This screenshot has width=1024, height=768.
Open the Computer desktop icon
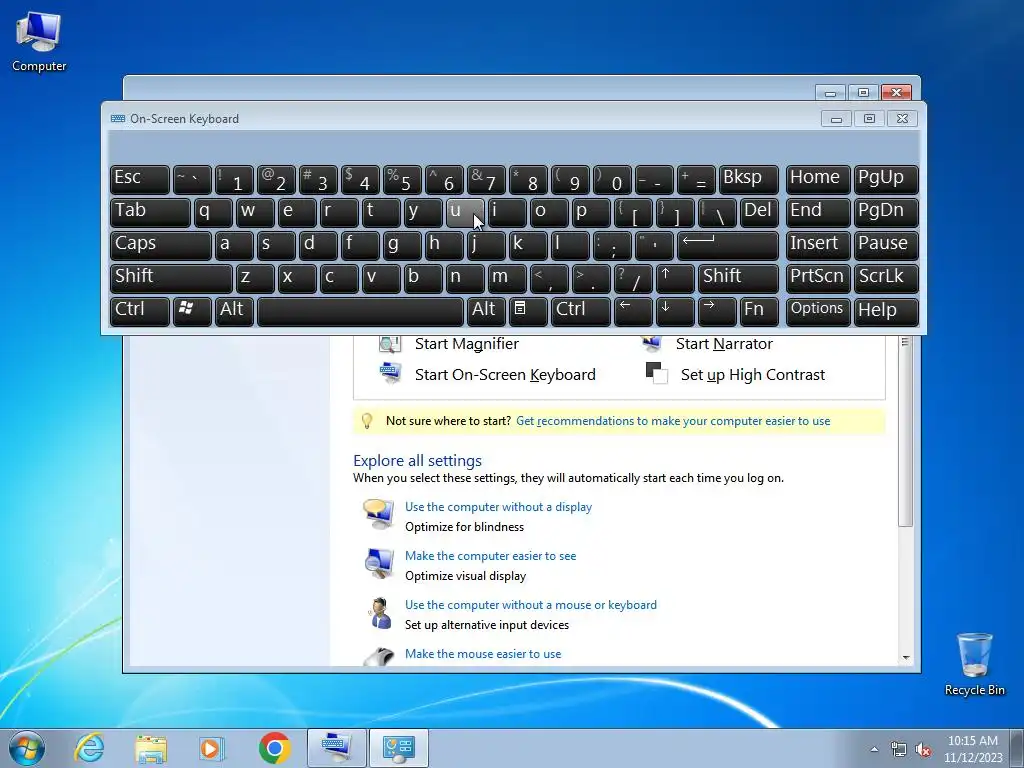coord(39,41)
